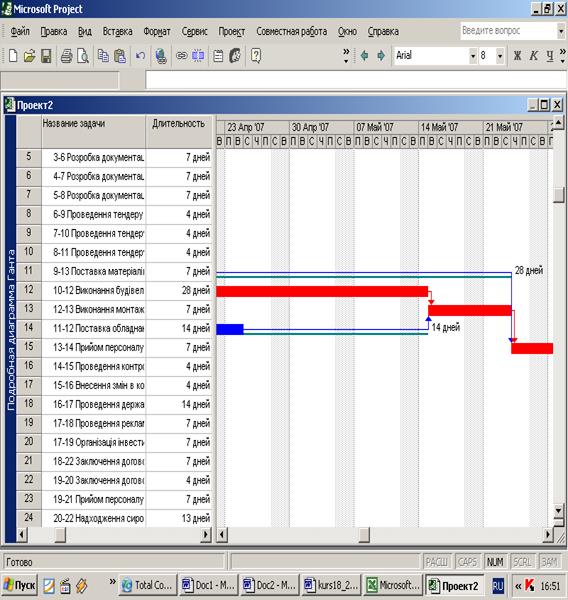Click the Пуск start button
568x600 pixels.
(20, 585)
